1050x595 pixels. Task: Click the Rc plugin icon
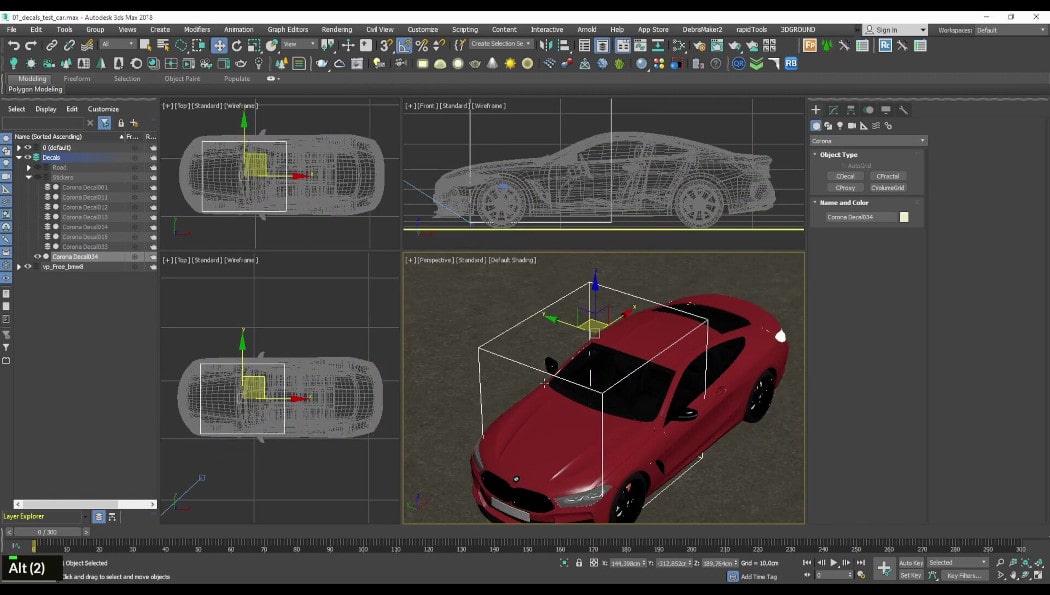885,46
